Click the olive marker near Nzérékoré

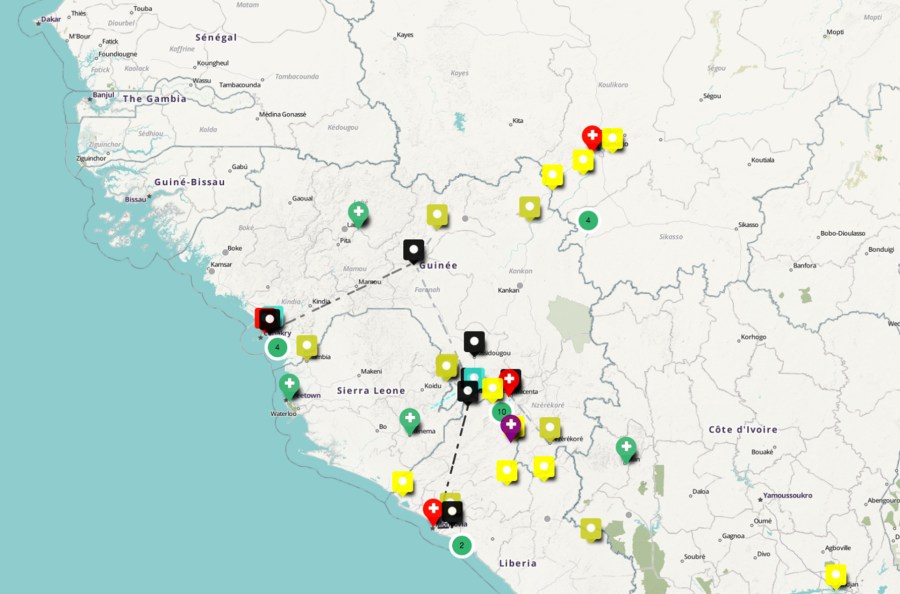tap(550, 429)
